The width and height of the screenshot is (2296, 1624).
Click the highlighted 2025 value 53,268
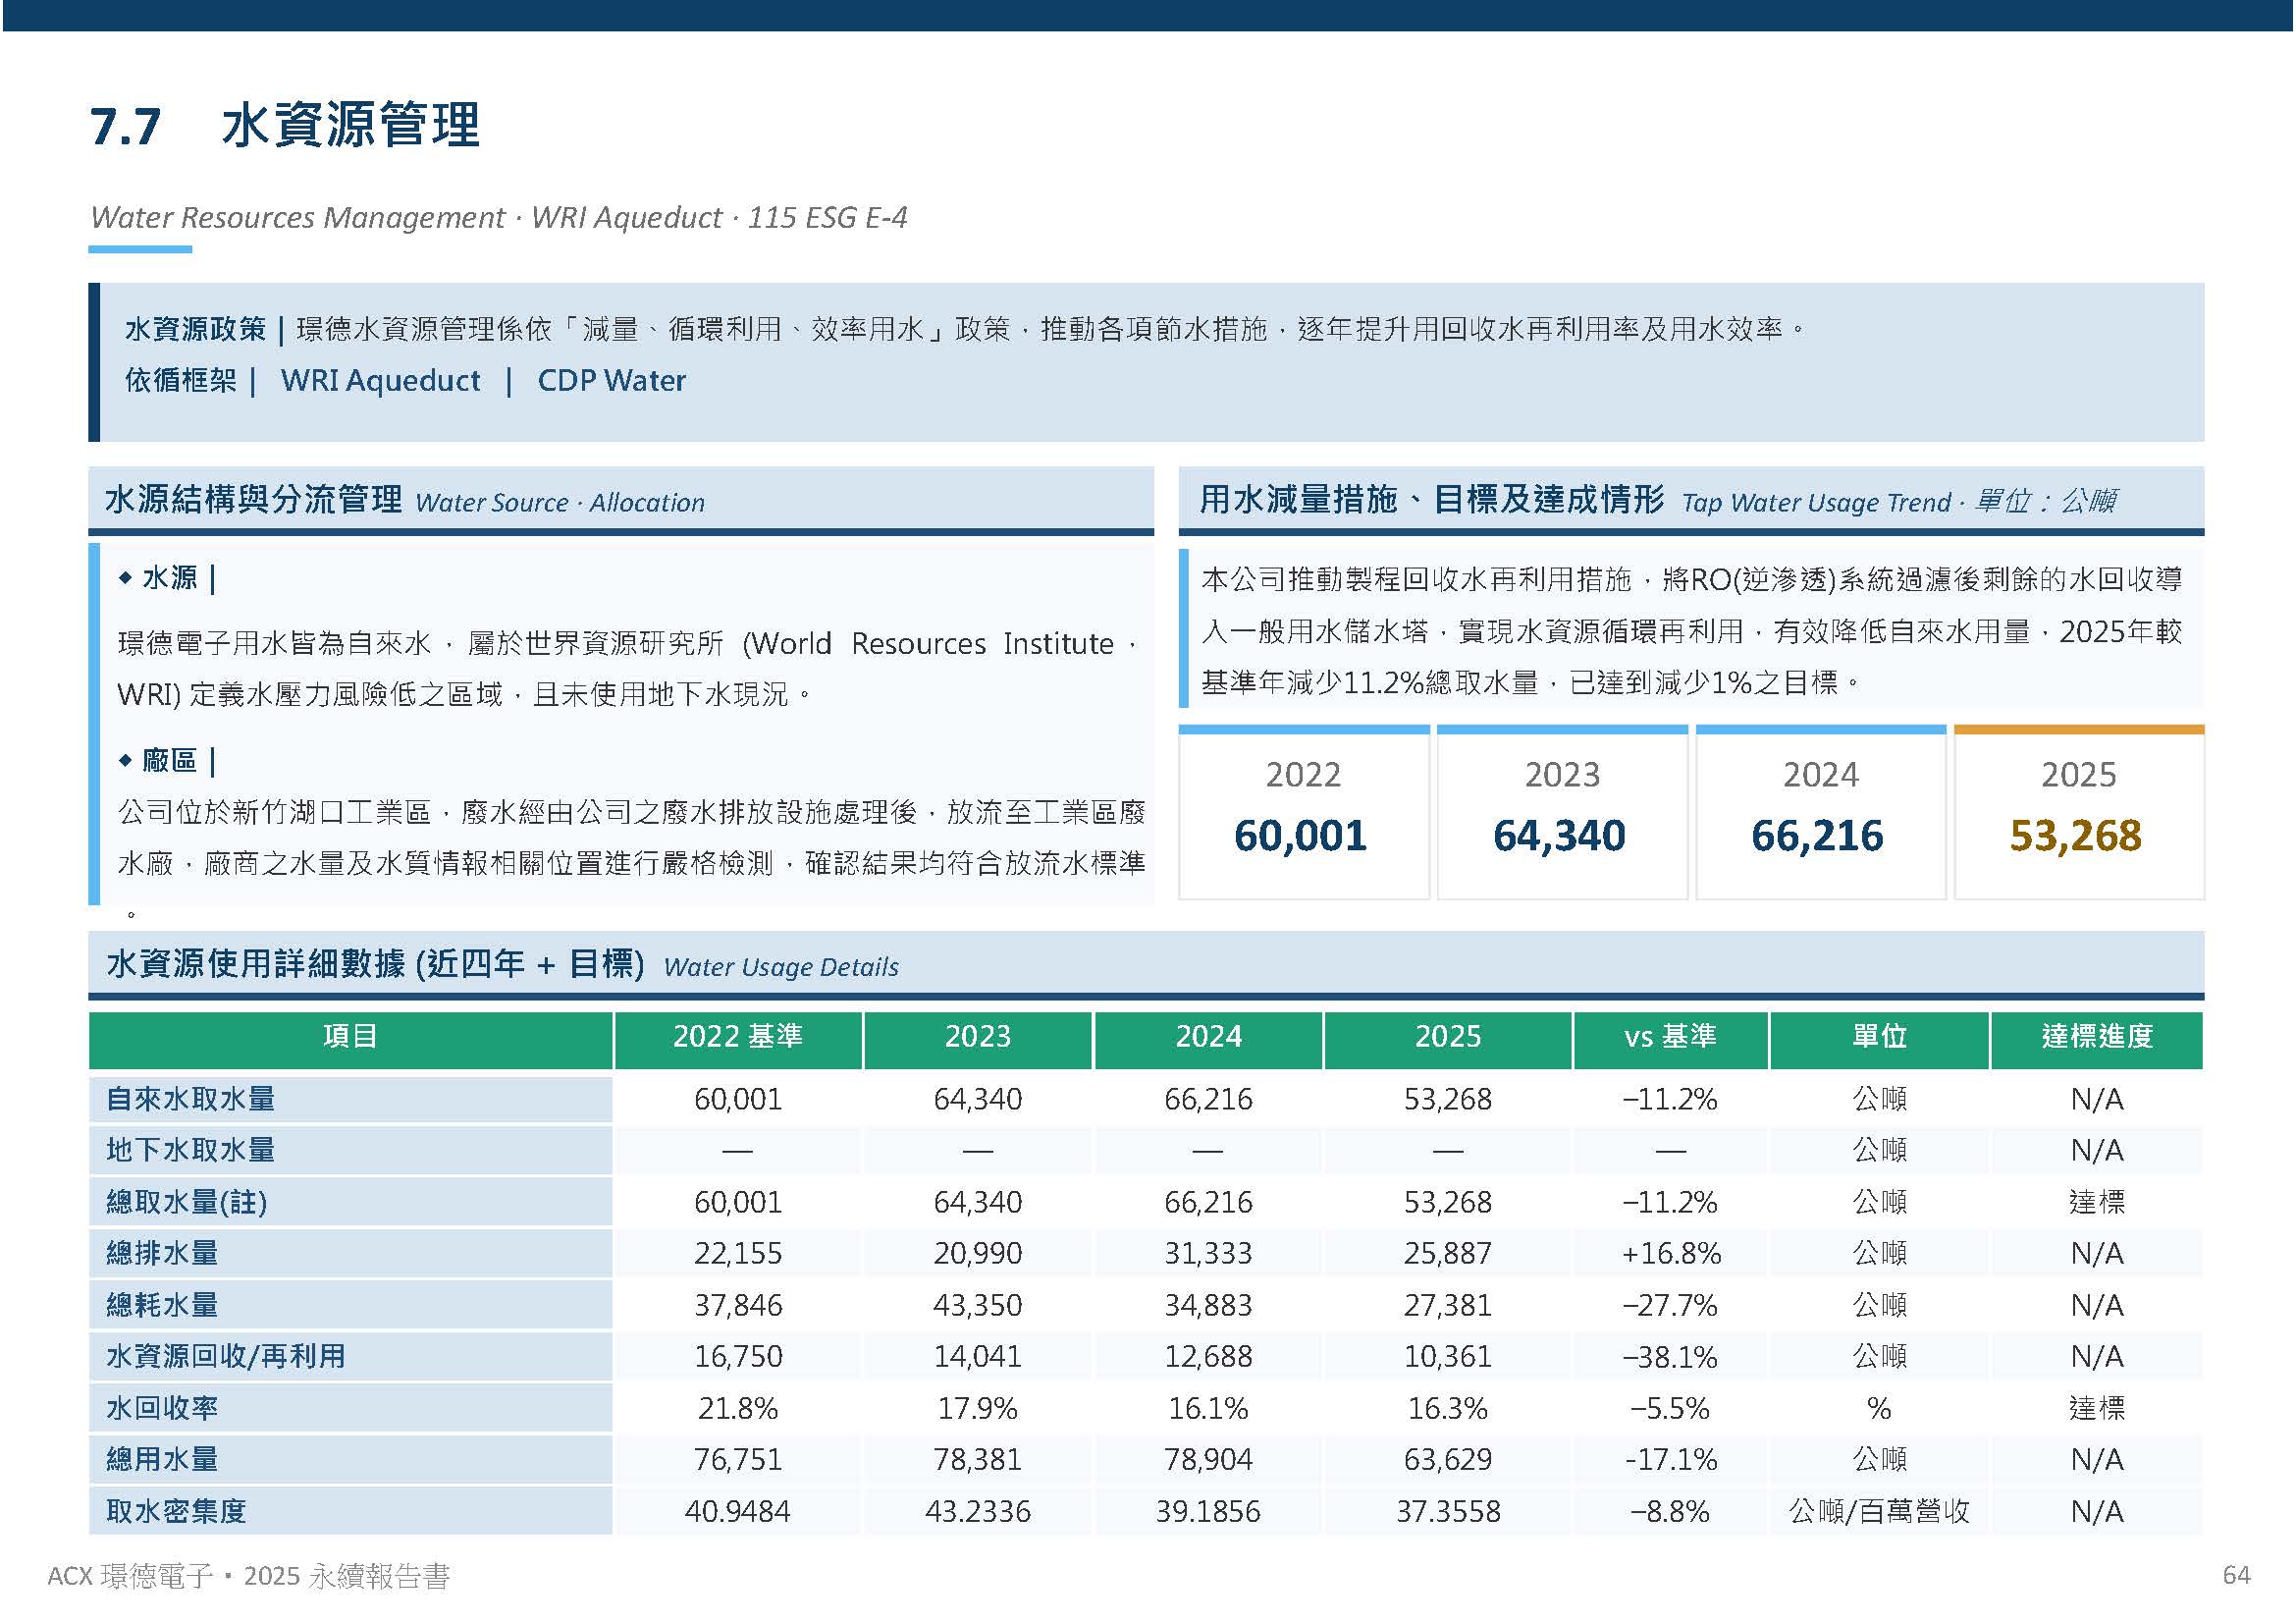point(2076,836)
